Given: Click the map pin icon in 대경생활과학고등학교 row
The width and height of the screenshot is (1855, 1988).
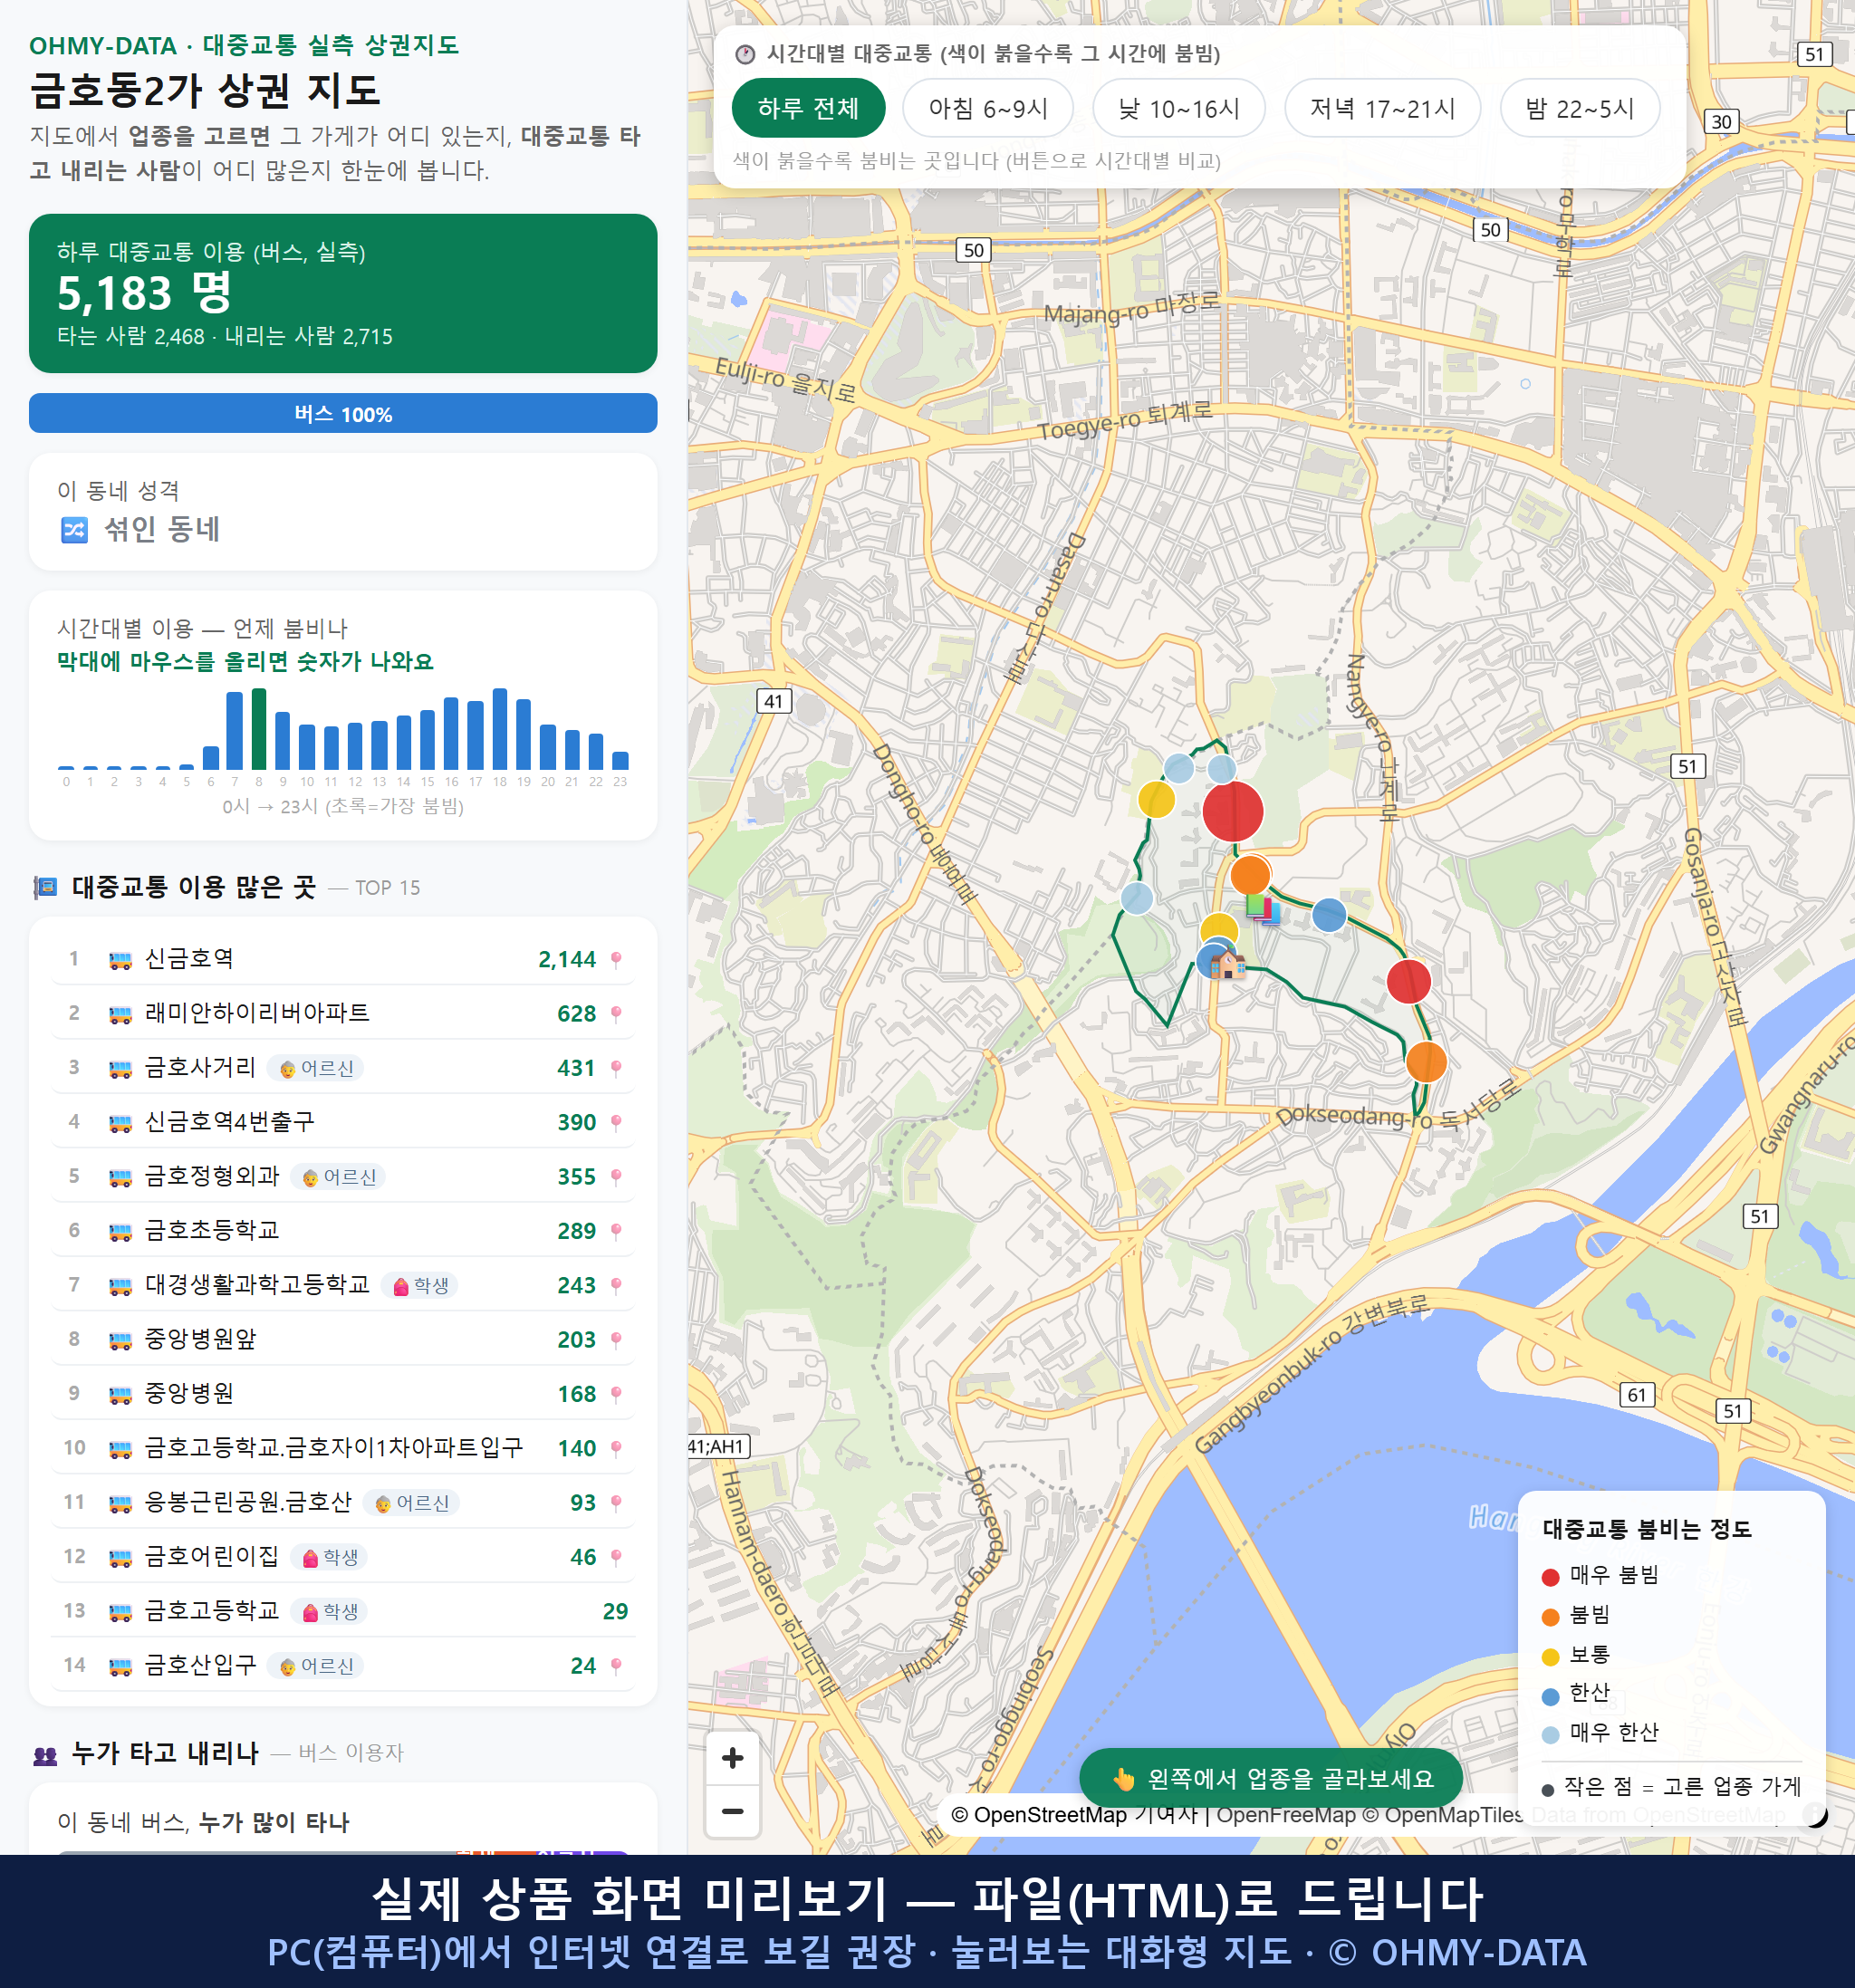Looking at the screenshot, I should click(616, 1286).
